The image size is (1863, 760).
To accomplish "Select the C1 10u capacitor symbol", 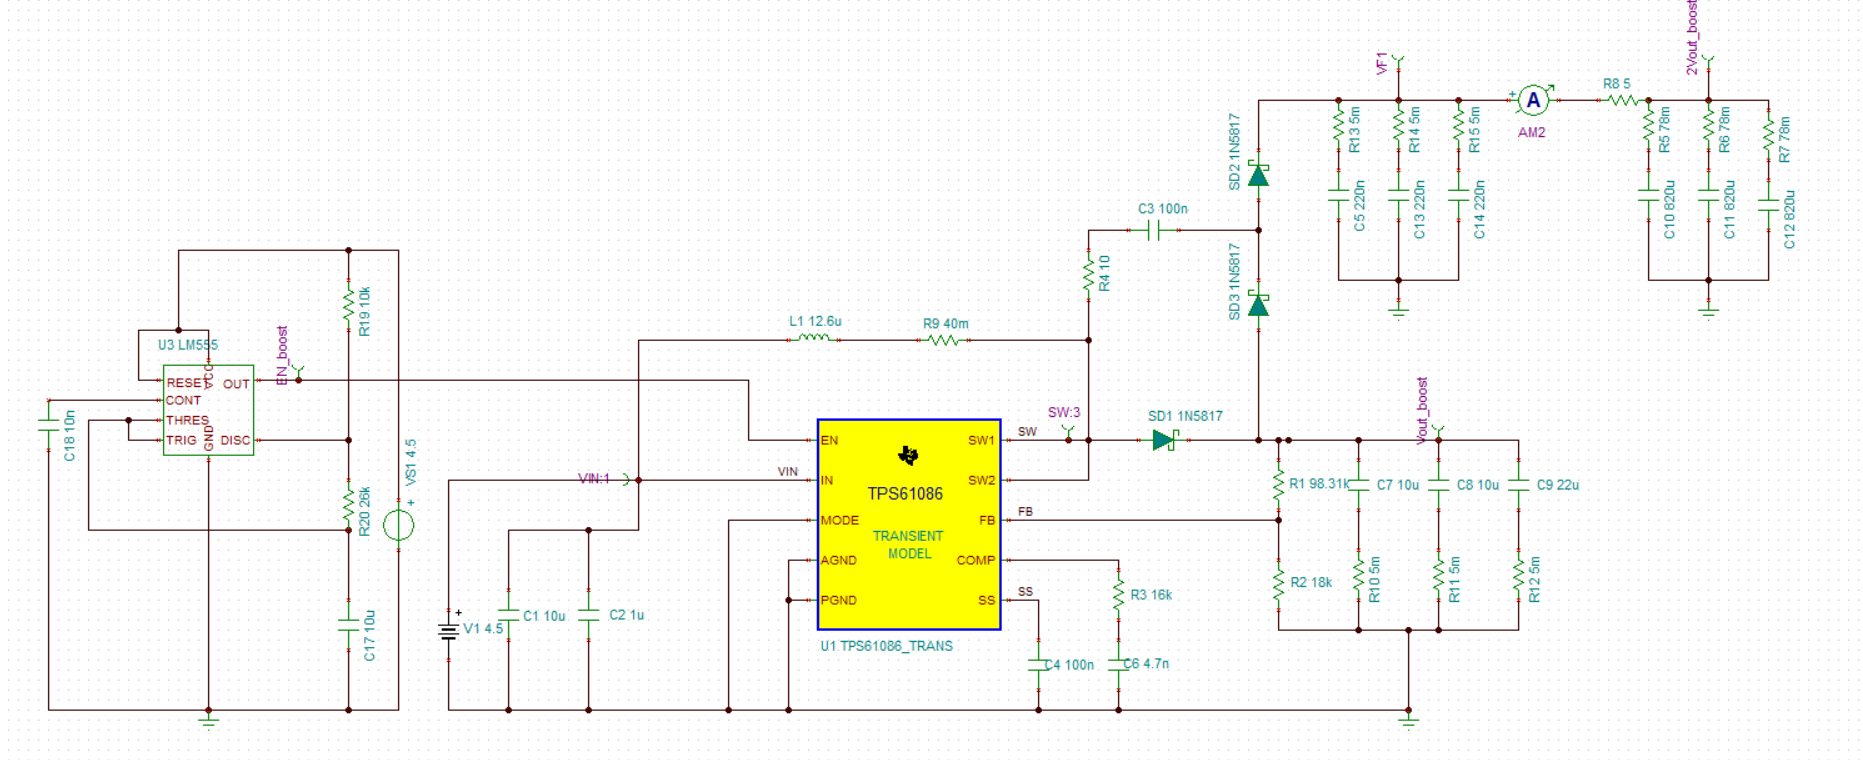I will [x=509, y=615].
